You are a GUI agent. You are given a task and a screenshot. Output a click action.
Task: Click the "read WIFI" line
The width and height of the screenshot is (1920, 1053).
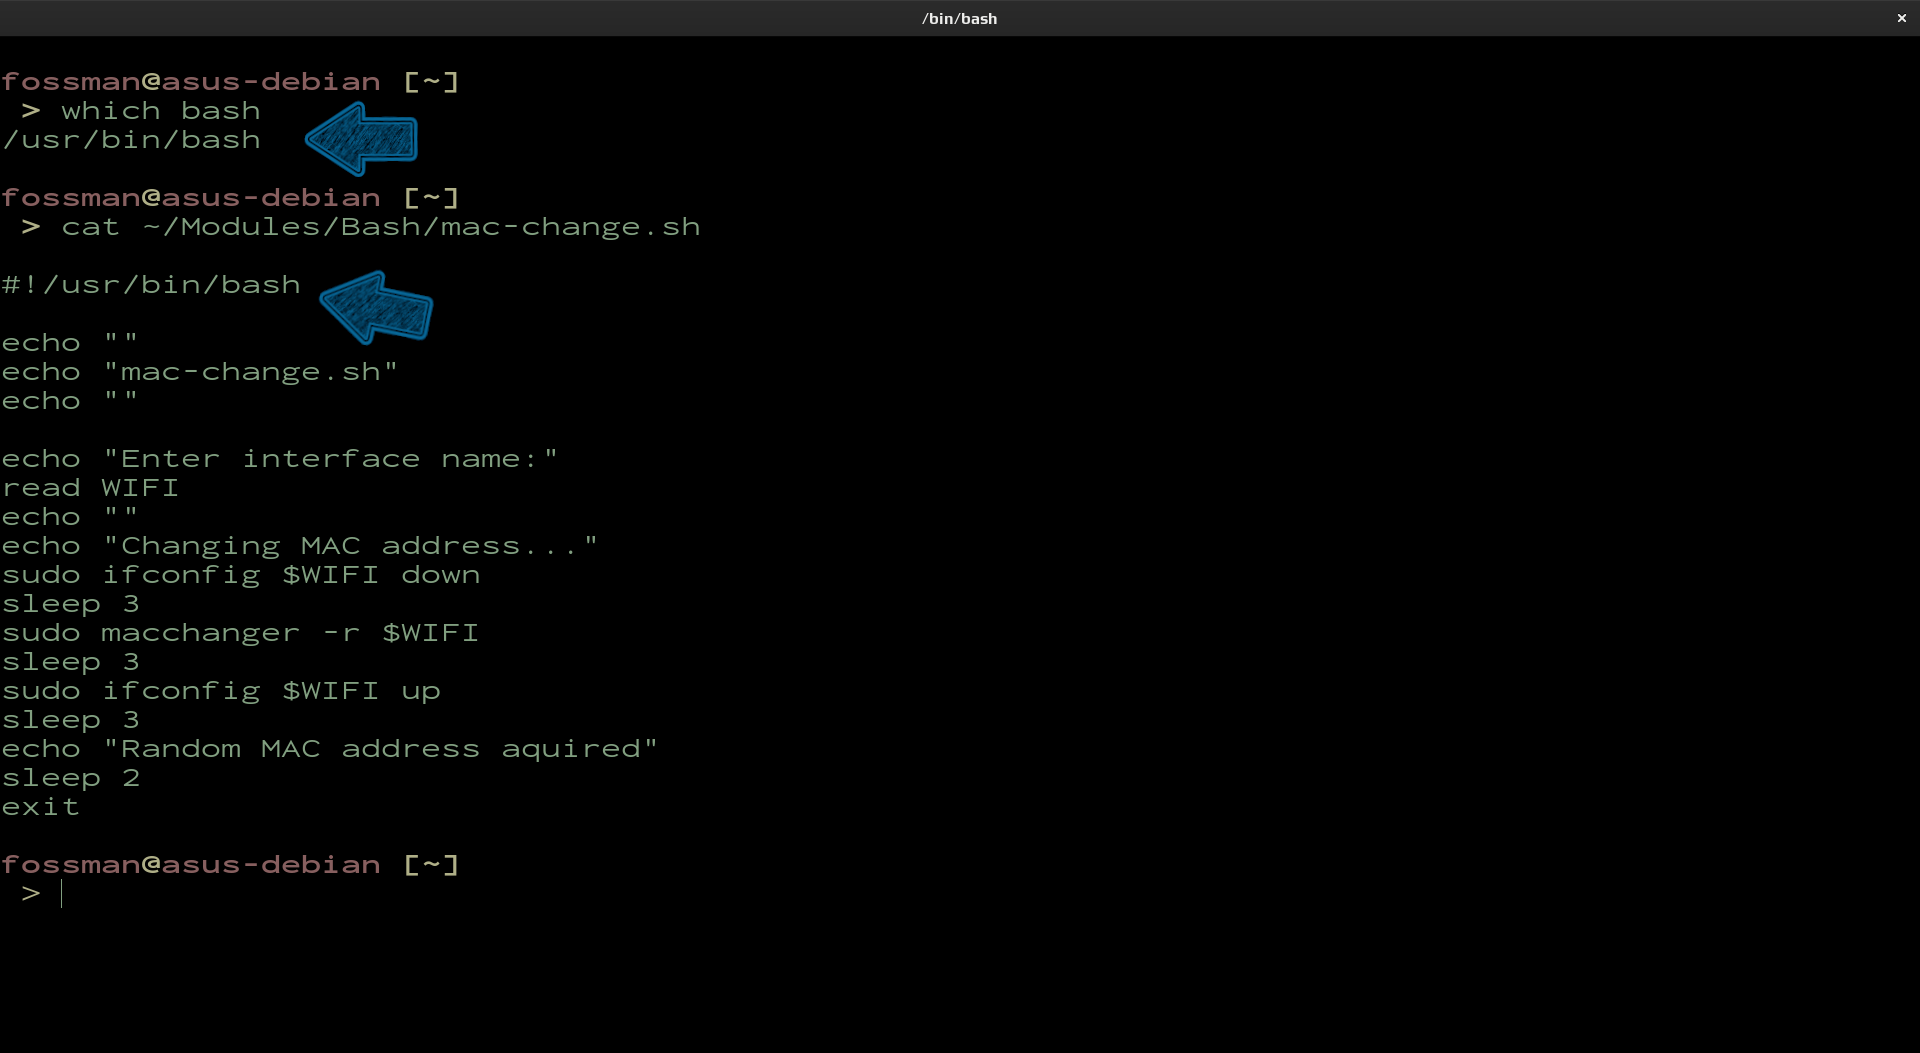(x=90, y=488)
